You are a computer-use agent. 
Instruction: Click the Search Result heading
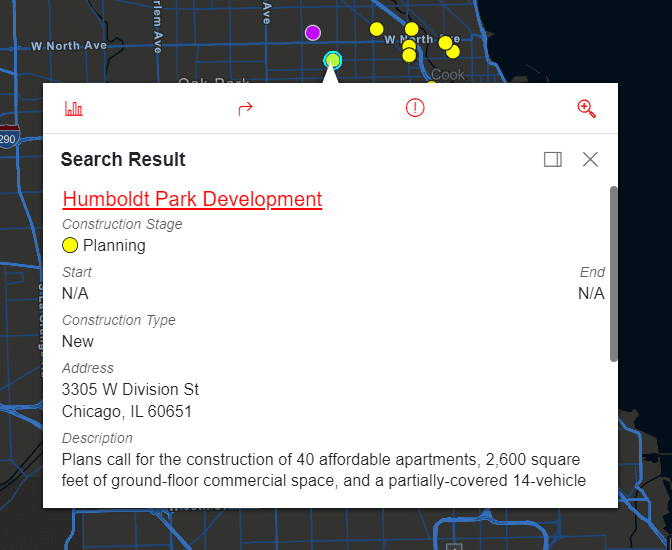tap(123, 159)
